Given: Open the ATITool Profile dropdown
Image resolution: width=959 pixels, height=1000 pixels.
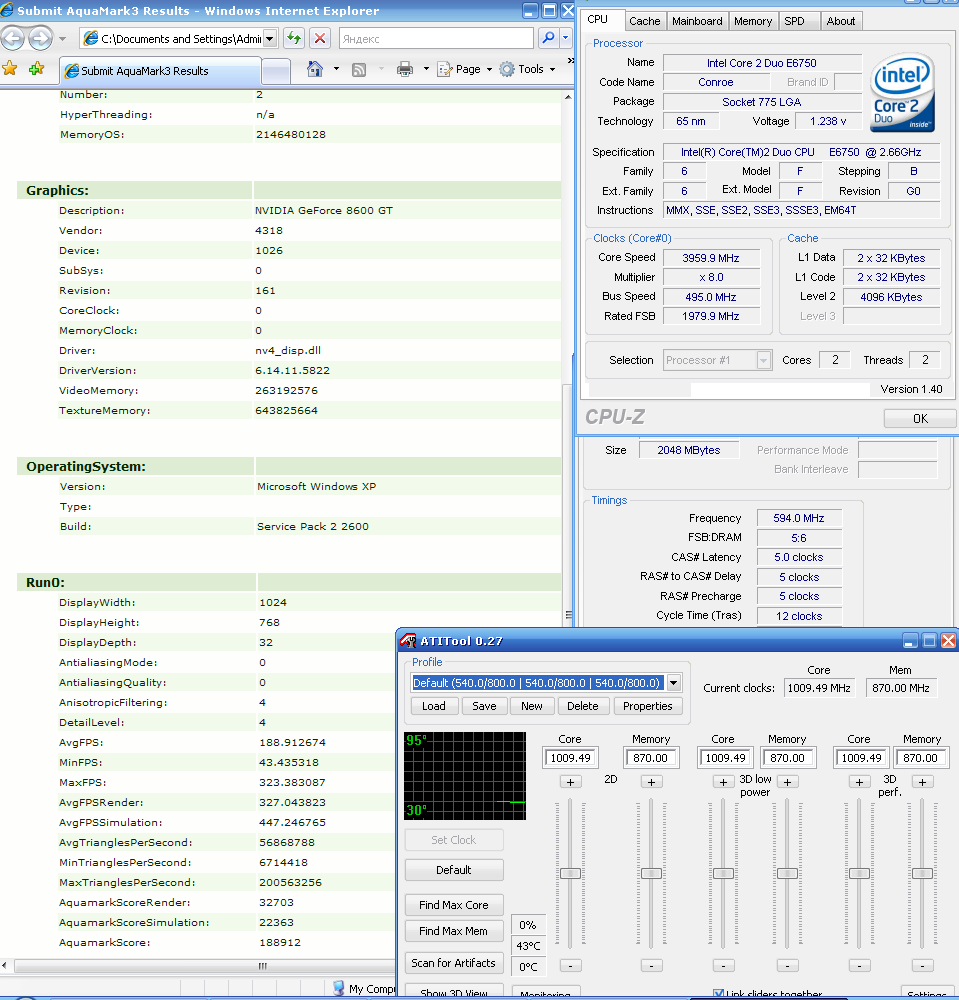Looking at the screenshot, I should (673, 683).
